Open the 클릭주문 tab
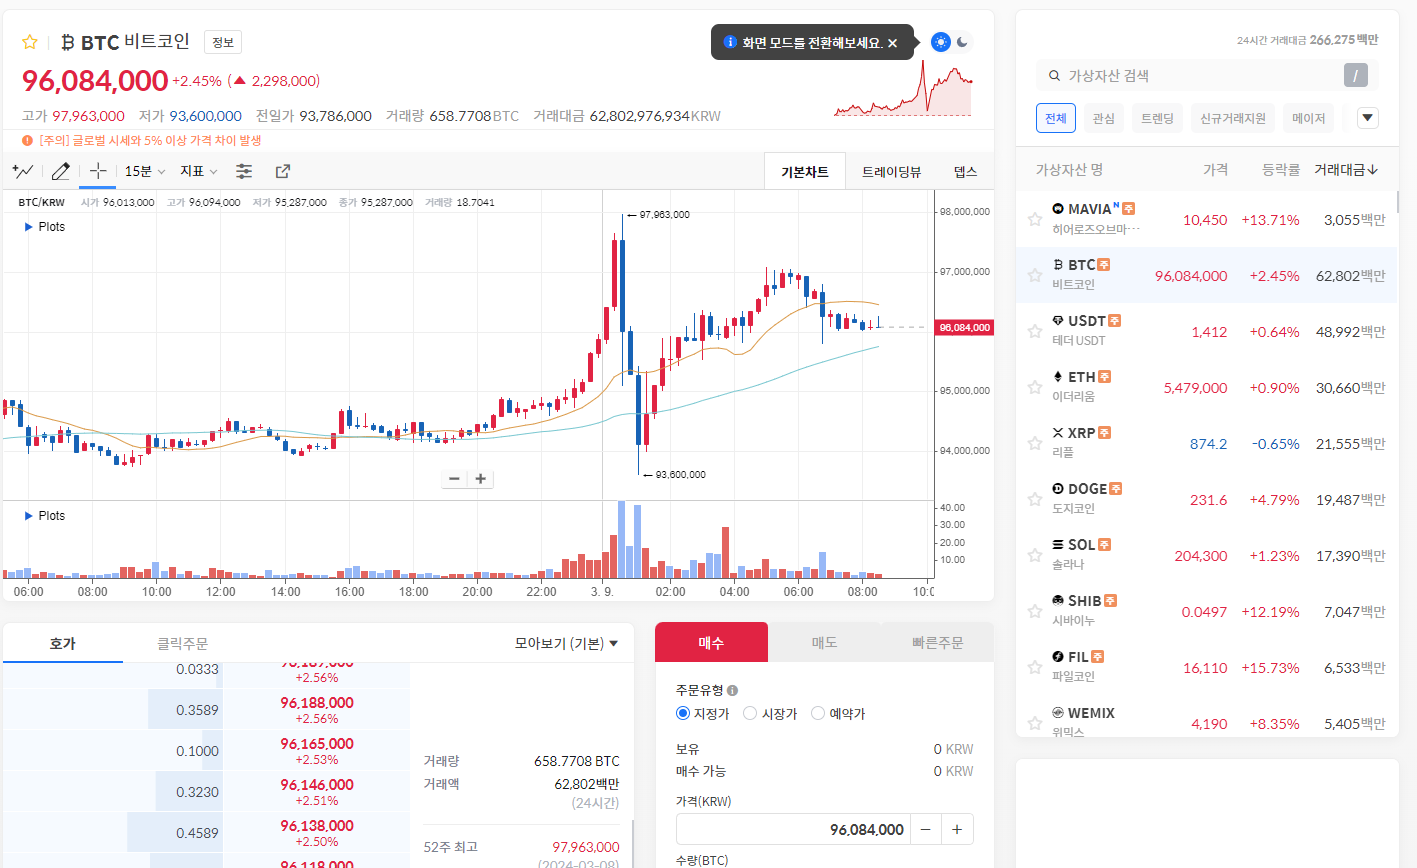This screenshot has height=868, width=1417. [183, 643]
